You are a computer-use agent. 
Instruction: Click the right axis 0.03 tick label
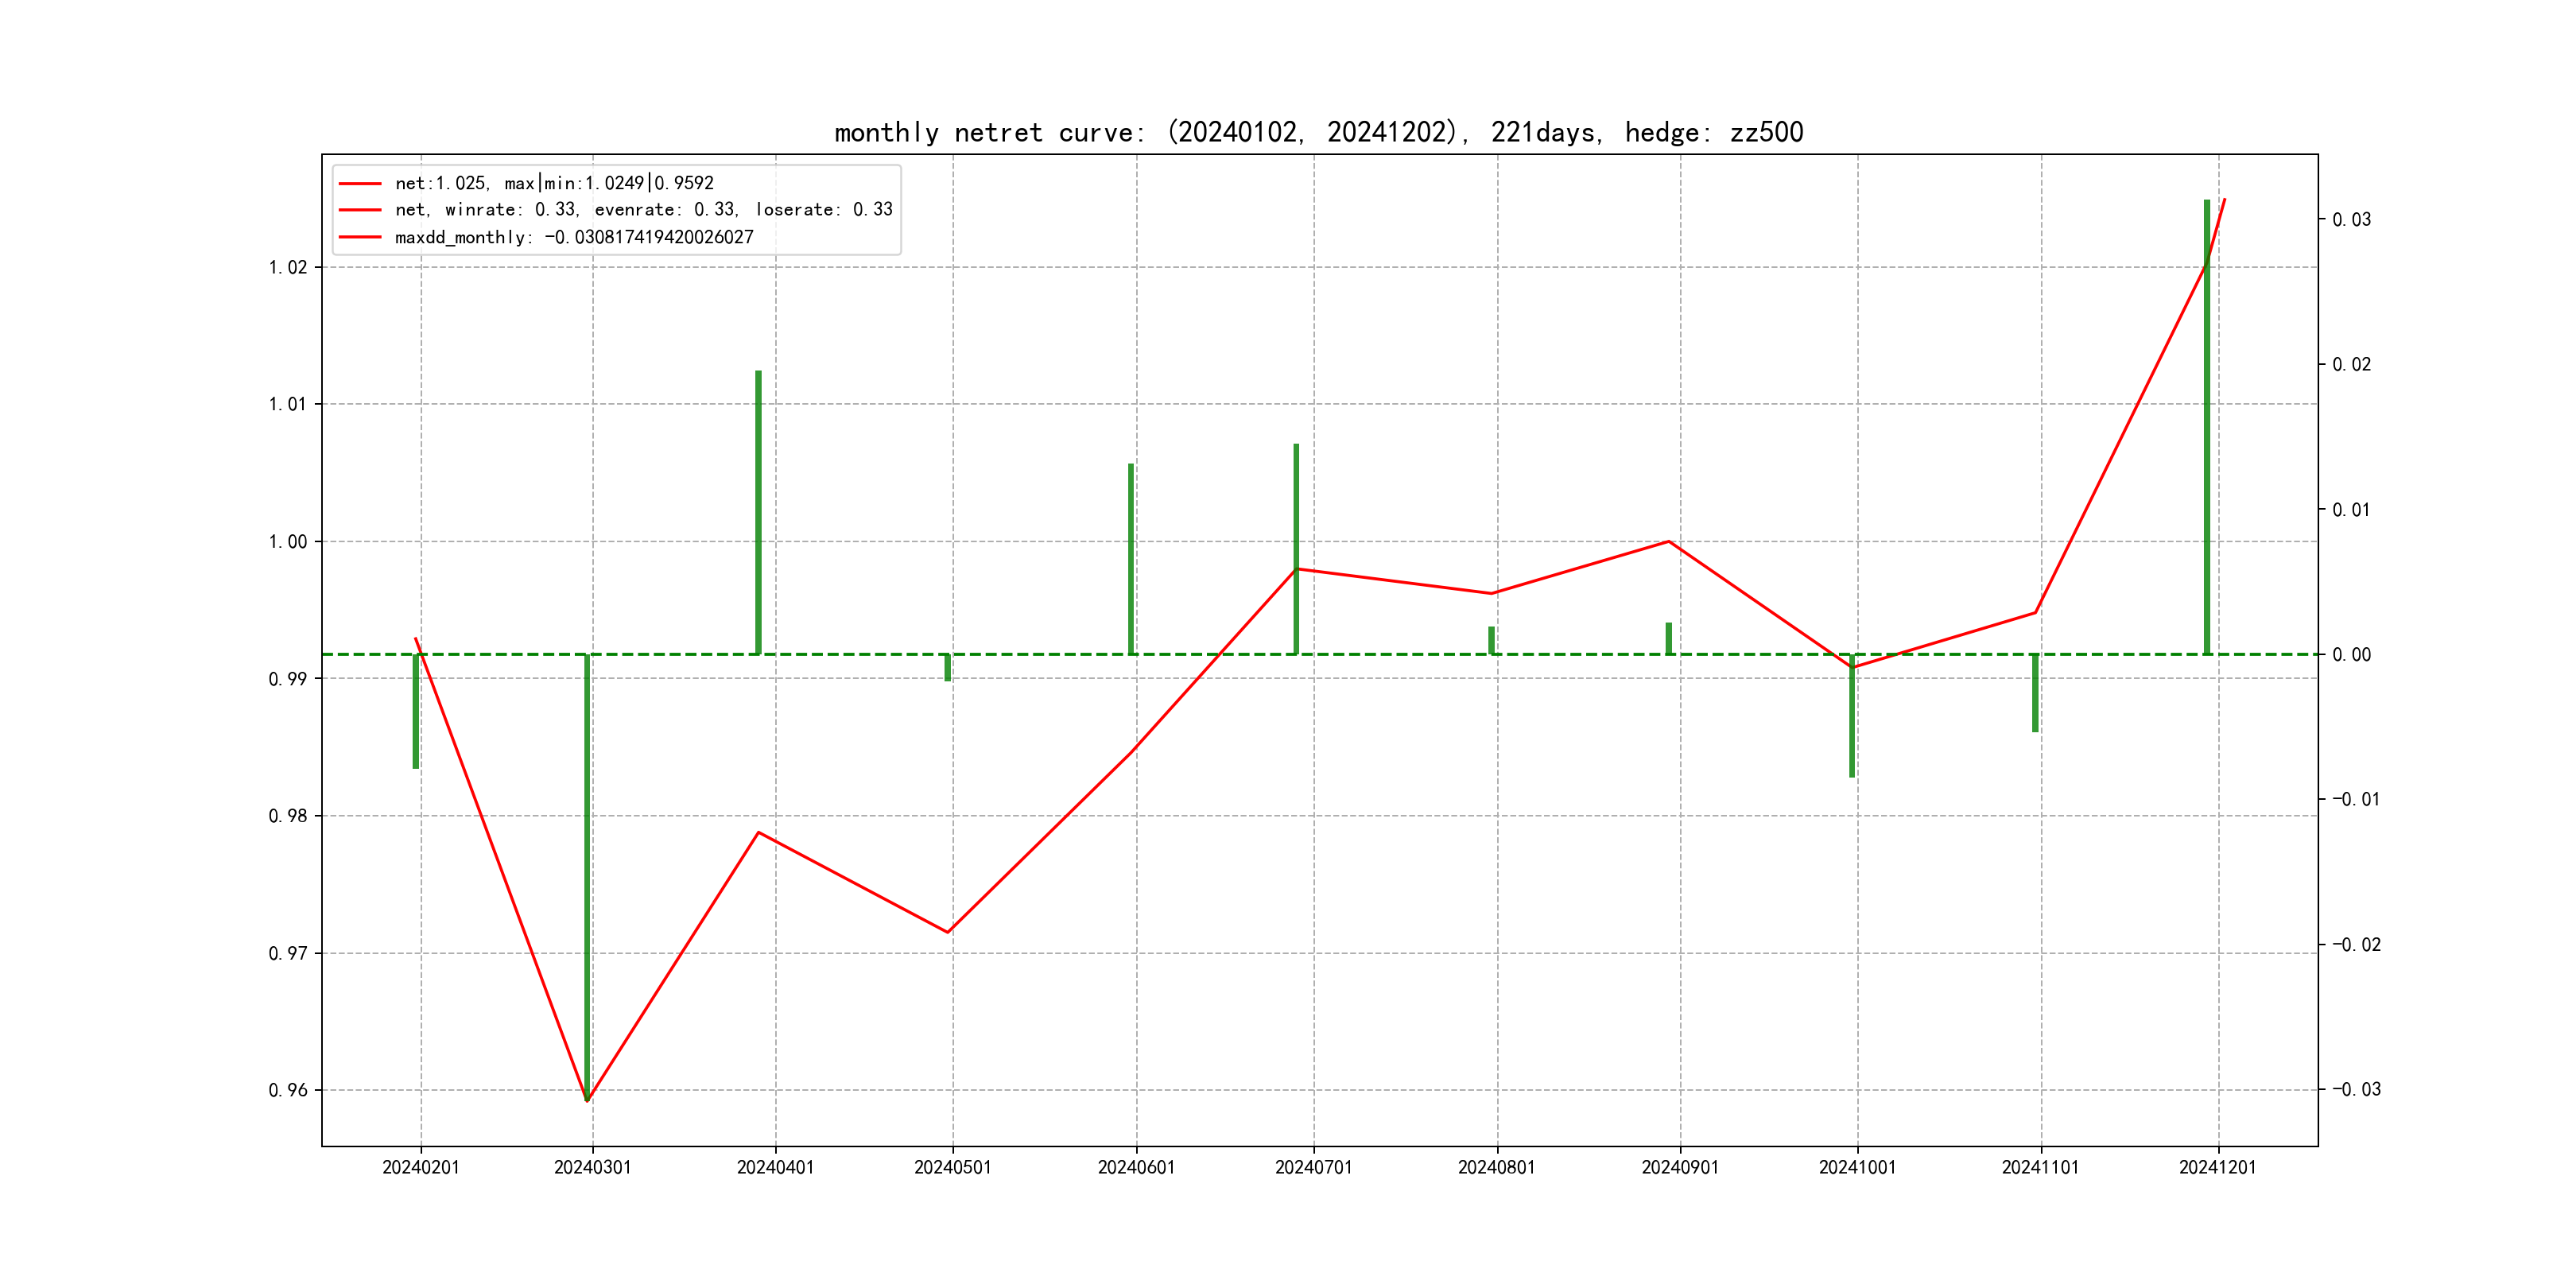pos(2351,220)
